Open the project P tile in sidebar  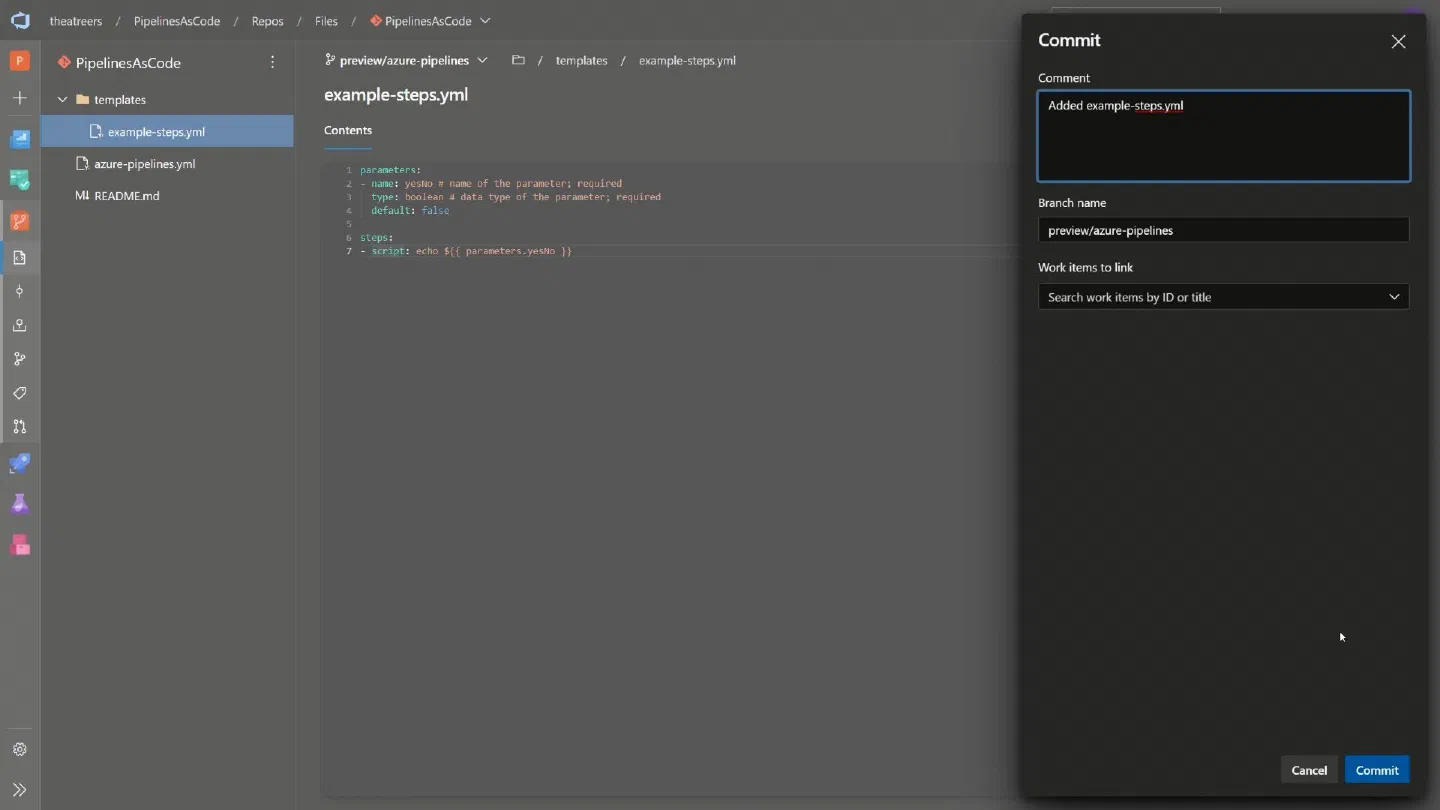tap(19, 61)
